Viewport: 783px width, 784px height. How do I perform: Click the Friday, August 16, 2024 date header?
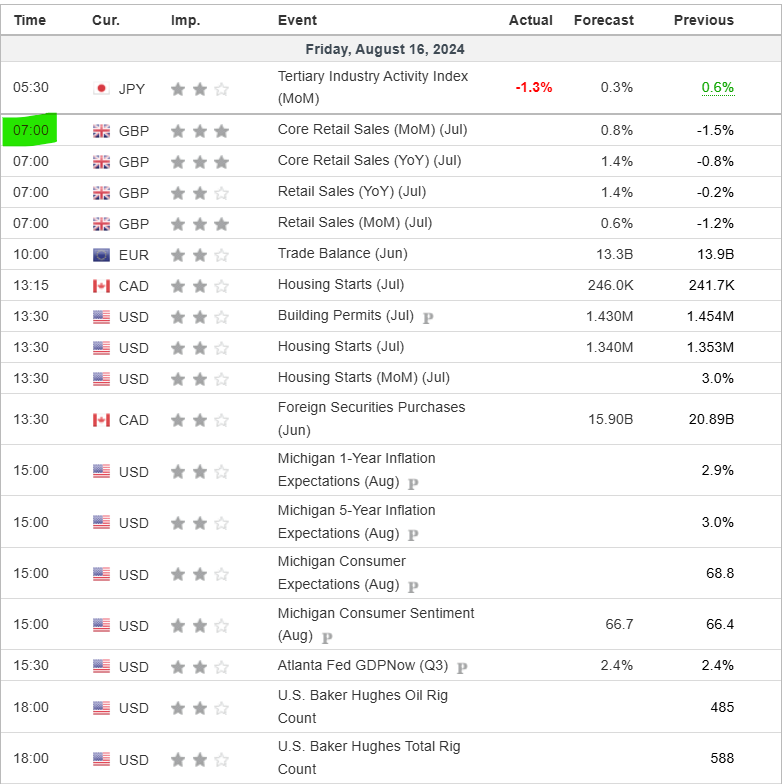pos(385,49)
